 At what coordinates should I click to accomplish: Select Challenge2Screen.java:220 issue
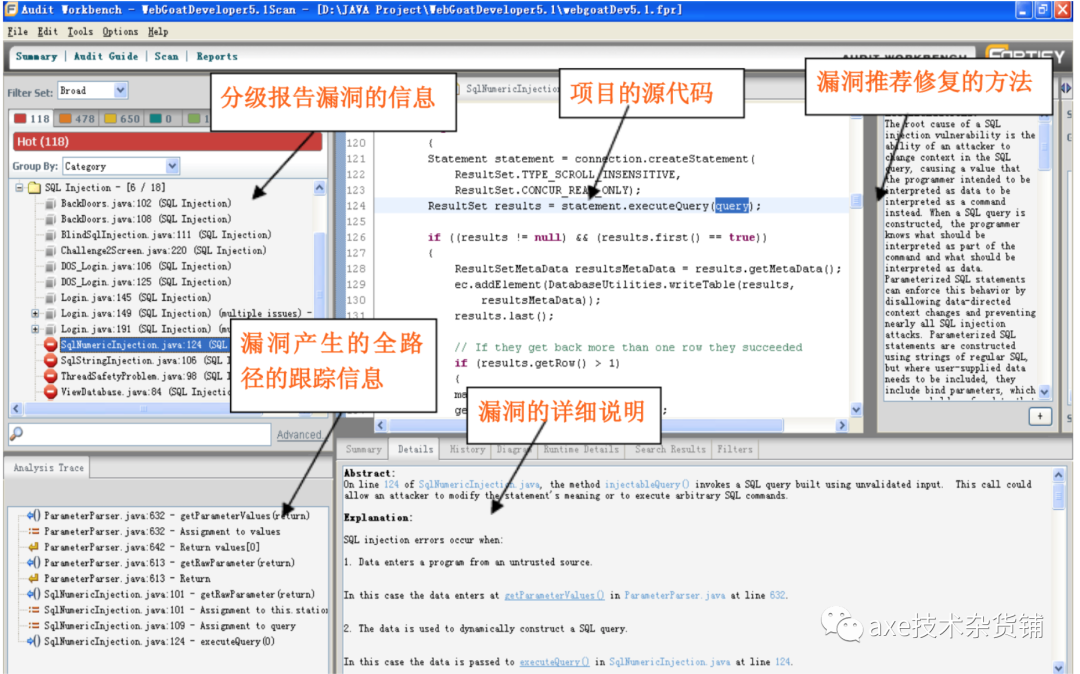[163, 251]
